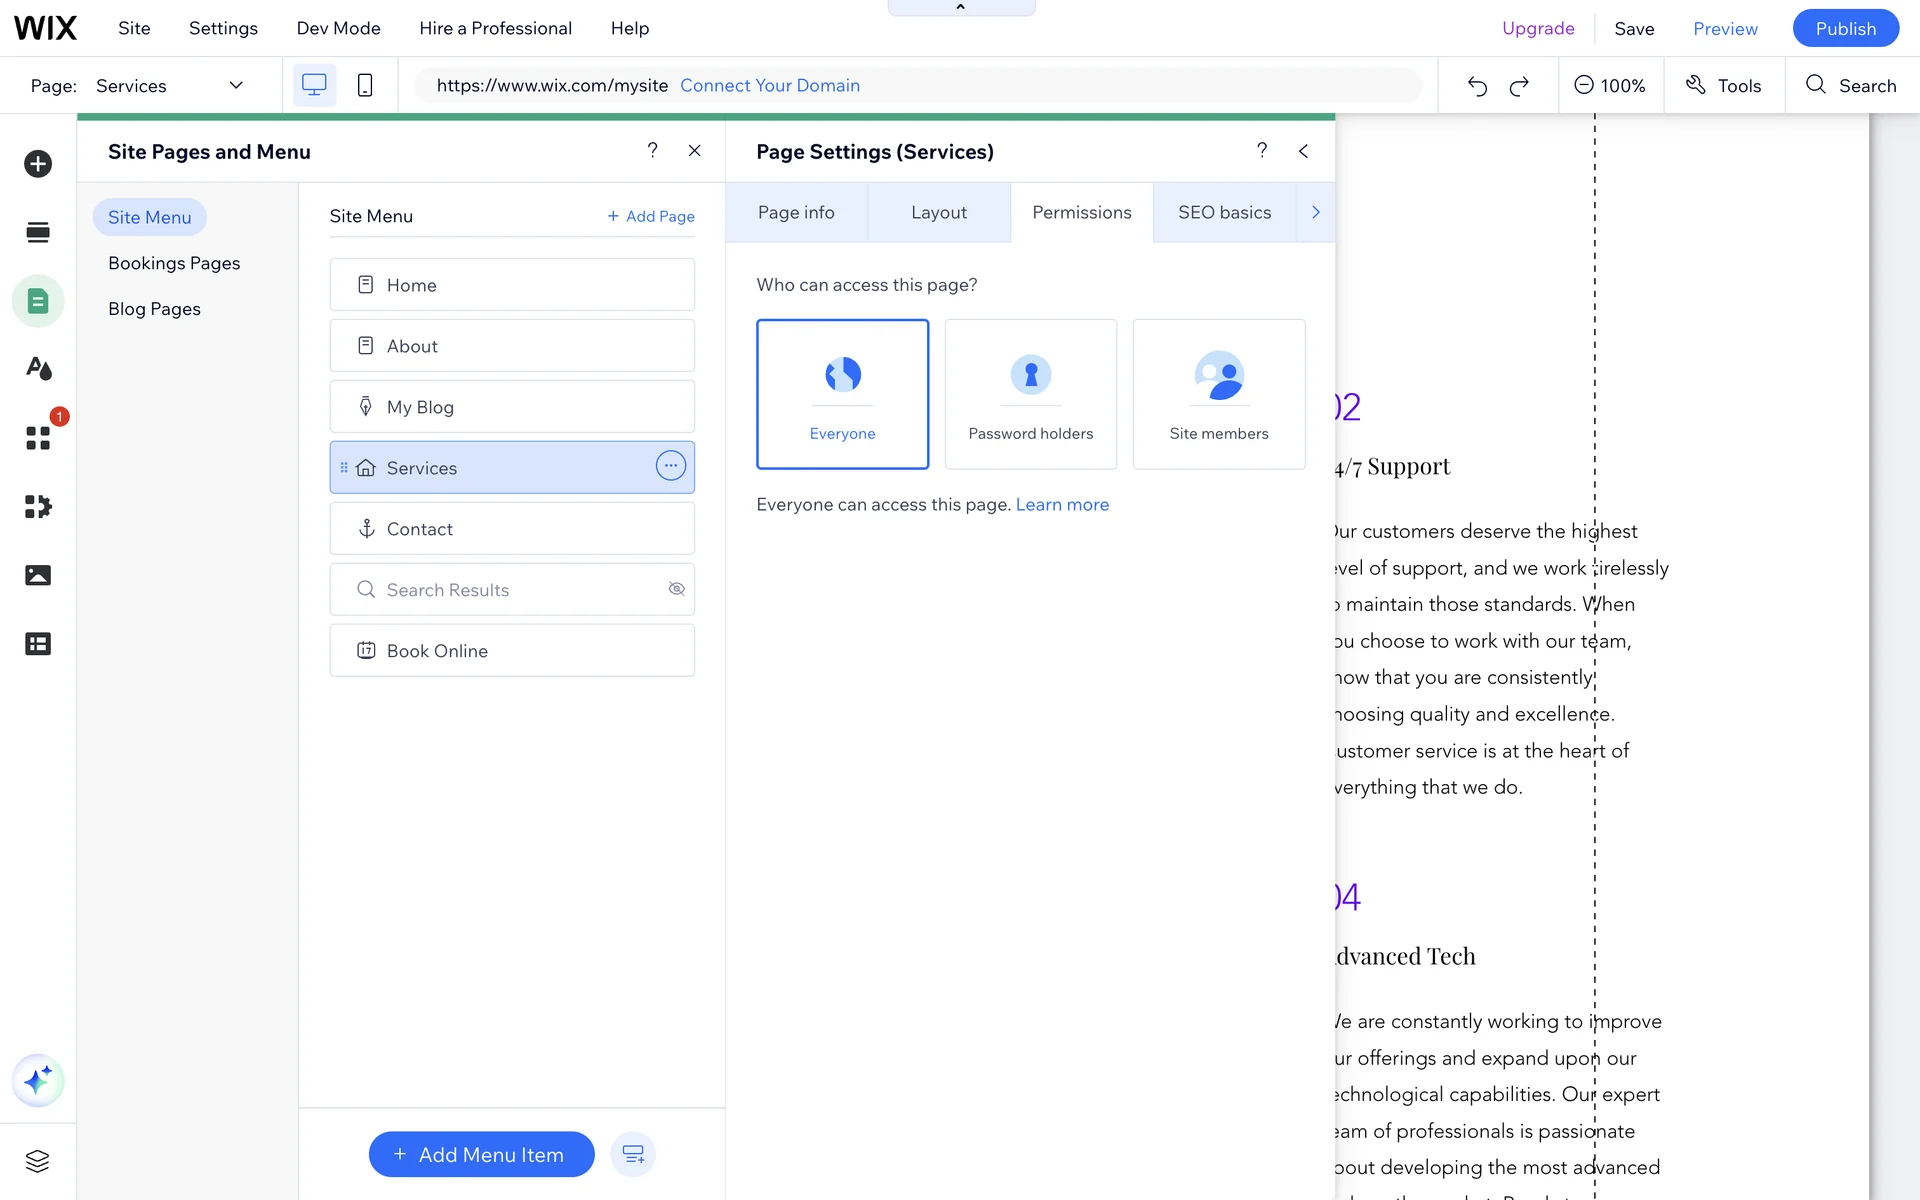Show more Page Settings tabs arrow
The height and width of the screenshot is (1200, 1920).
(x=1315, y=212)
